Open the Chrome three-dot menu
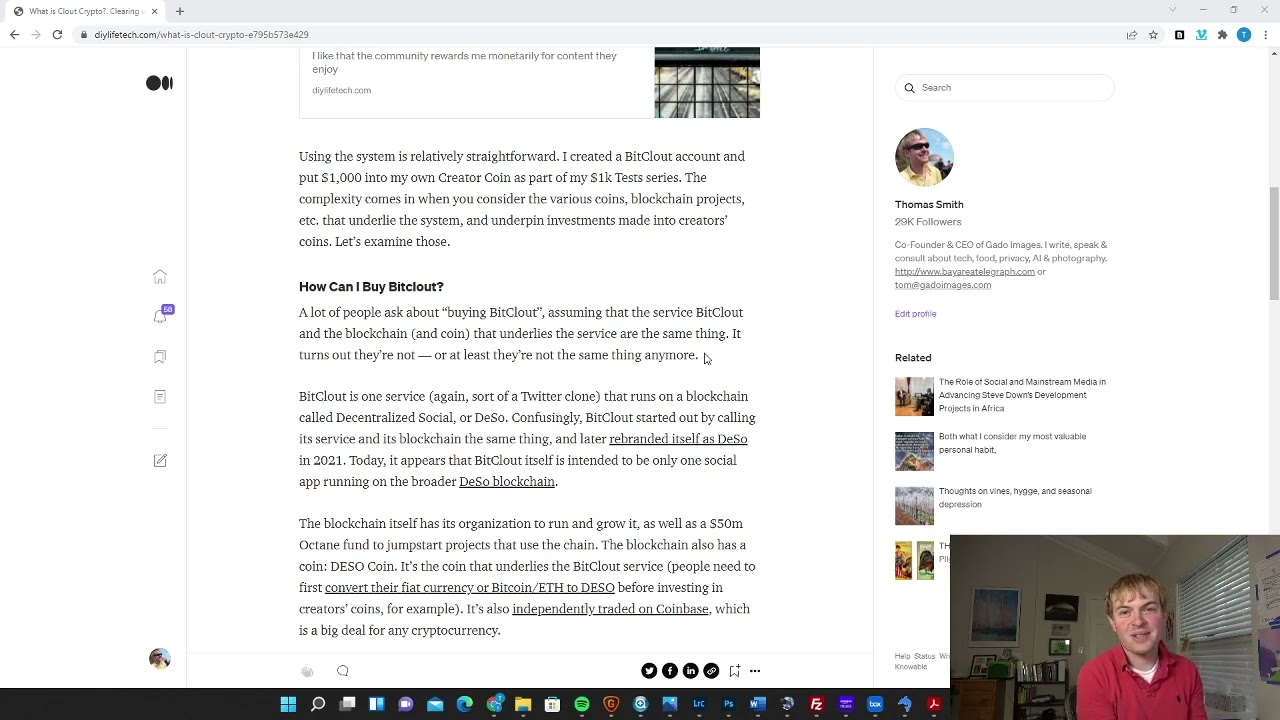The image size is (1280, 720). pos(1266,35)
